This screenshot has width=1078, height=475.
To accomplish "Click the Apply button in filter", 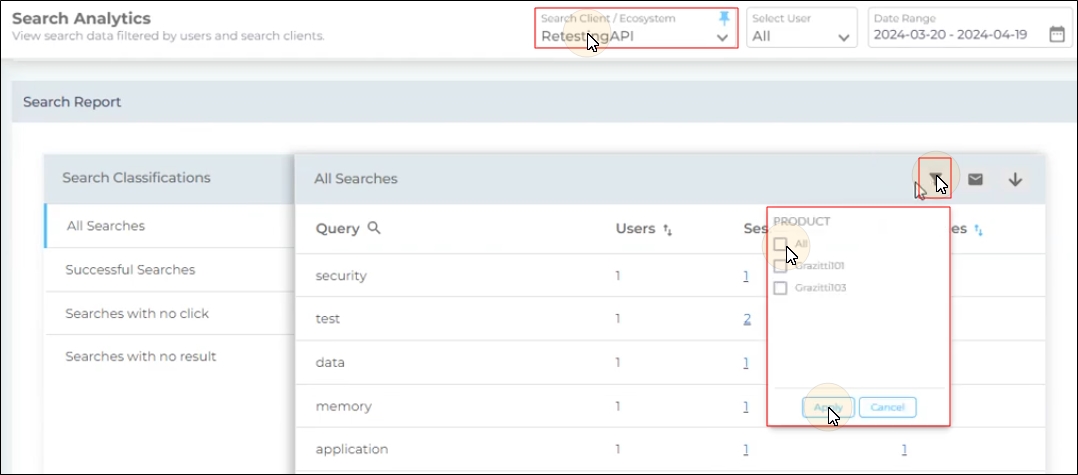I will (827, 407).
